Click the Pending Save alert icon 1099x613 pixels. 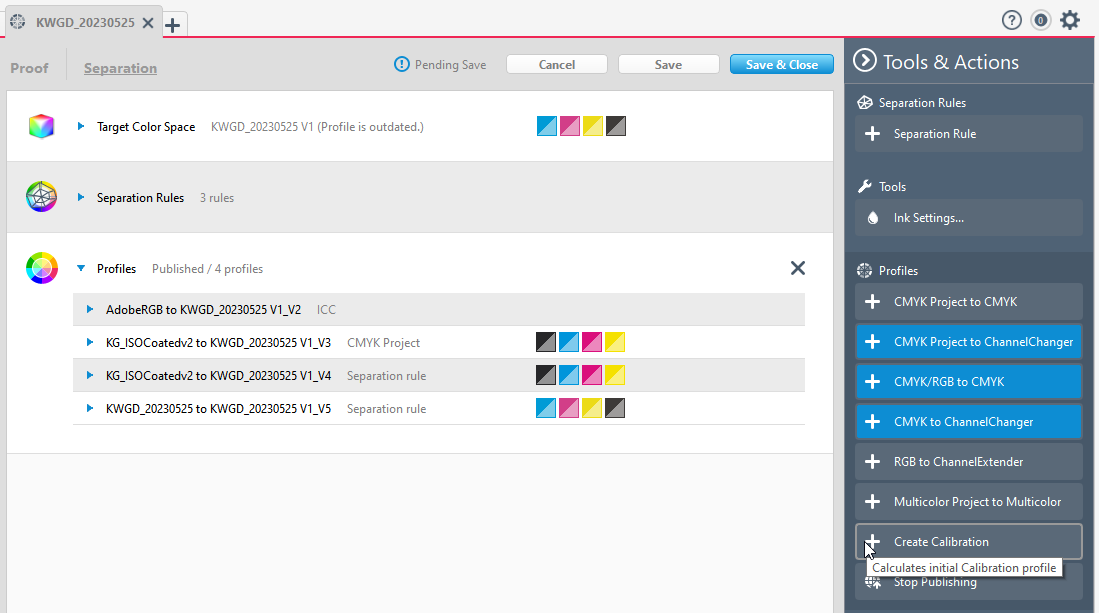pos(401,64)
